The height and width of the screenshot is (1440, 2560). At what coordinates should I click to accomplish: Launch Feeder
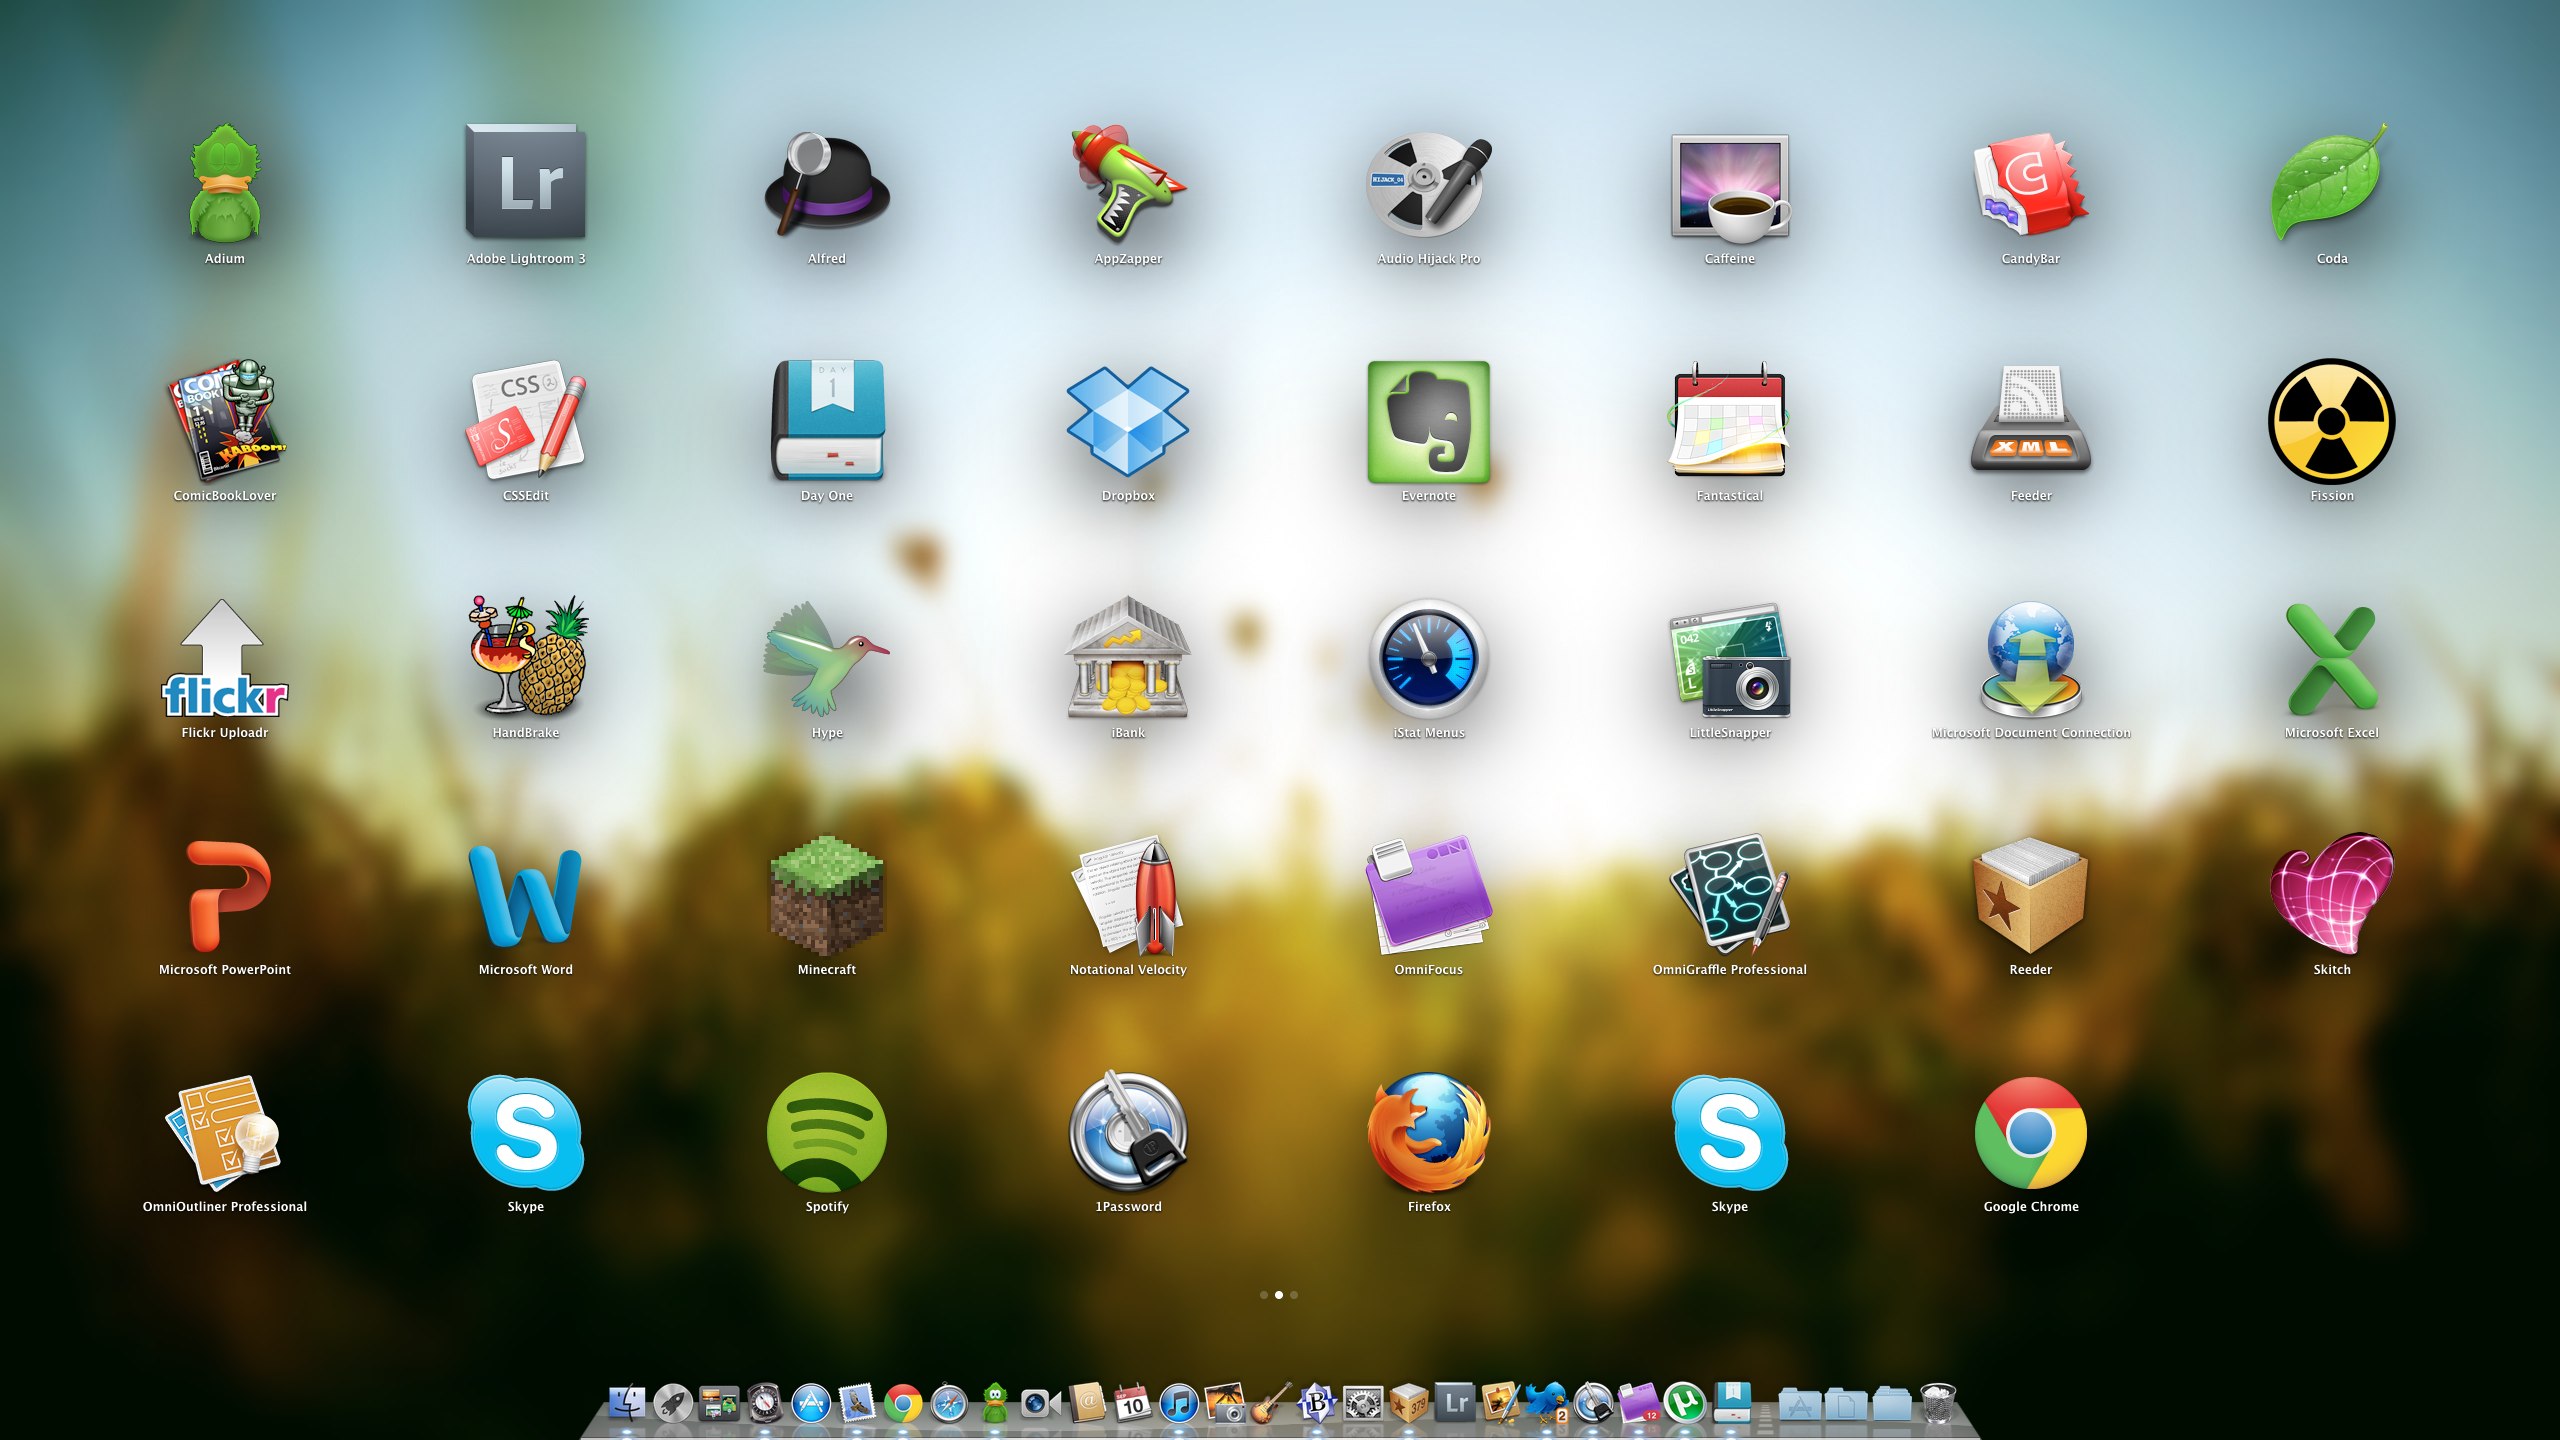[x=2031, y=420]
